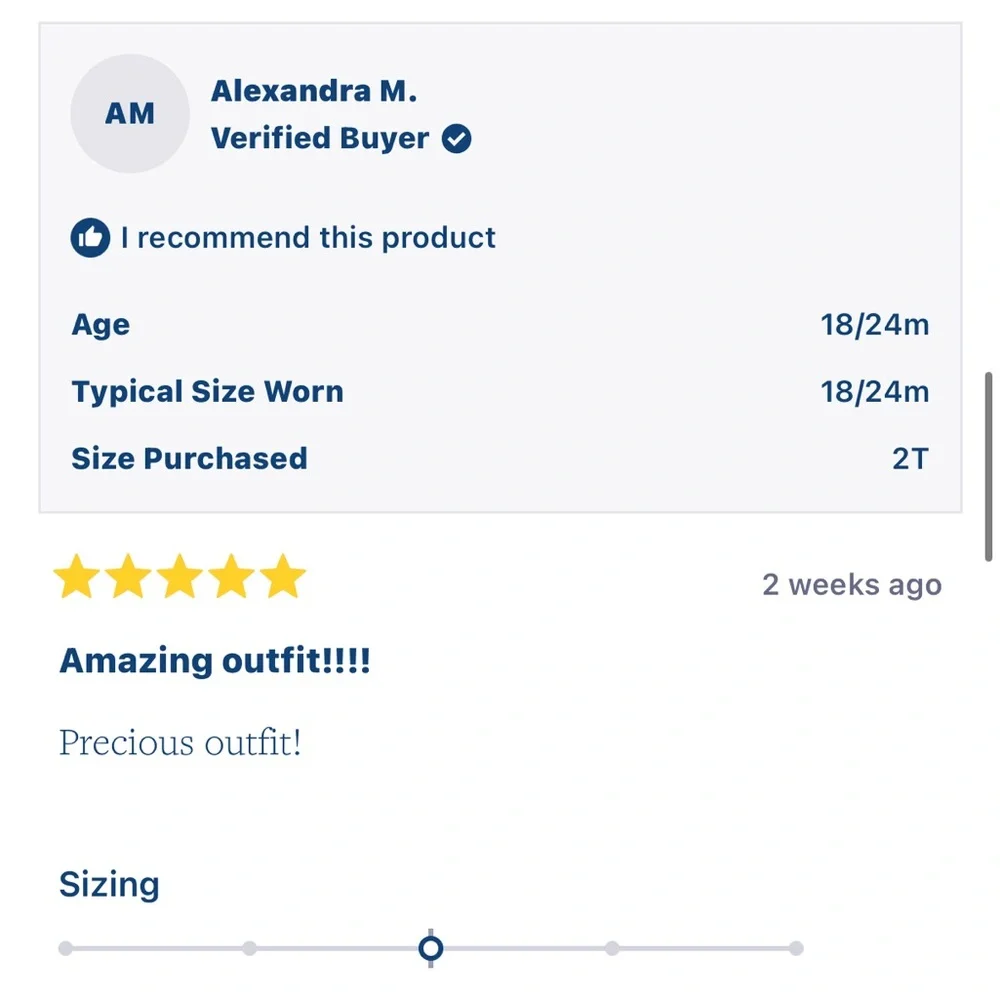Click the first yellow rating star
The image size is (1000, 1000).
(x=77, y=576)
